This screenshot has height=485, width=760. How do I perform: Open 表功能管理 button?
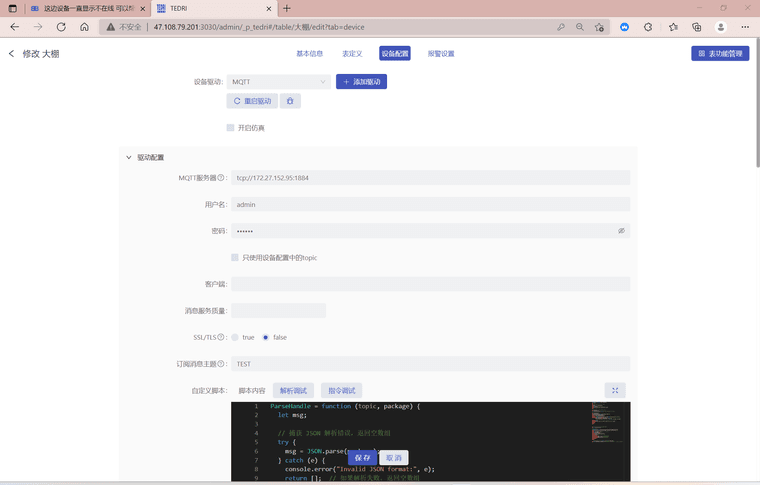(720, 53)
